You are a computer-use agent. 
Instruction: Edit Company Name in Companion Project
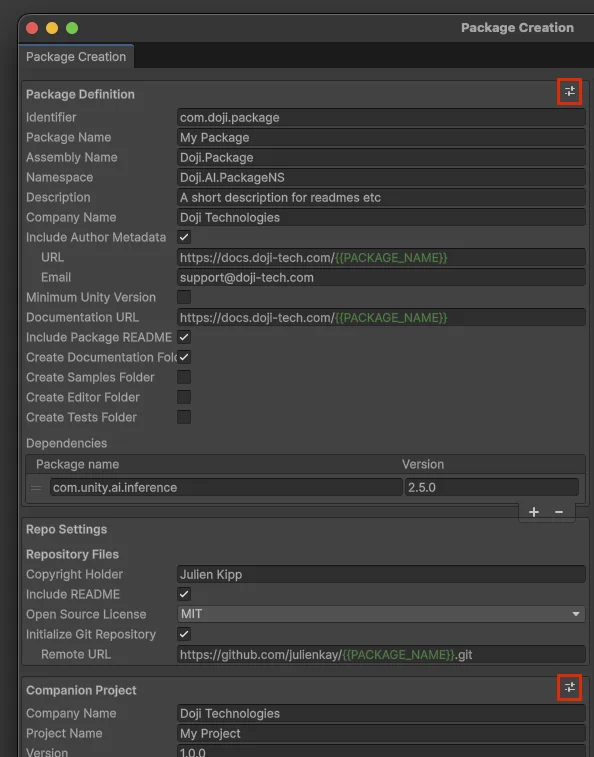click(381, 714)
